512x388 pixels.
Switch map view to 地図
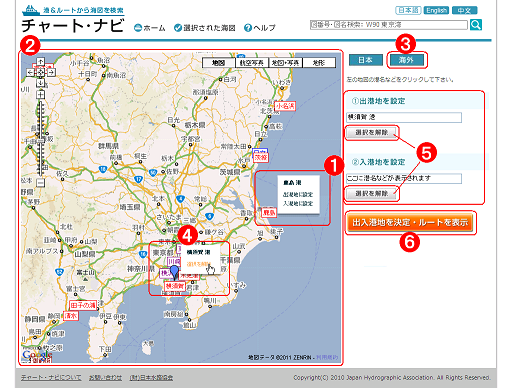[219, 63]
